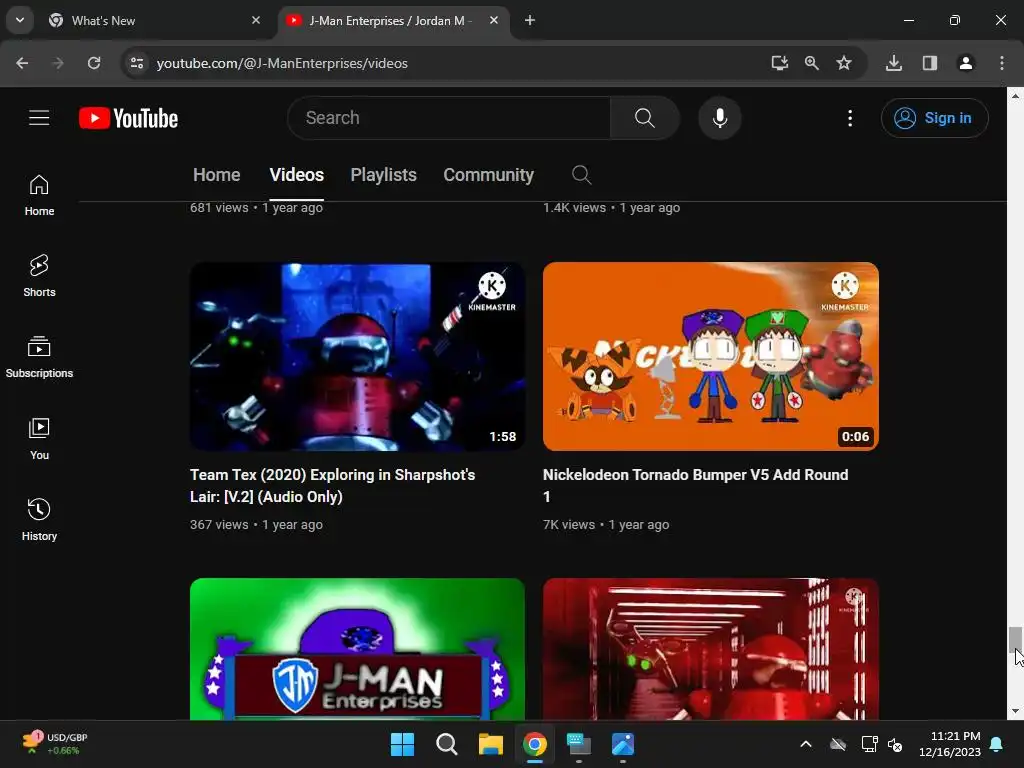Image resolution: width=1024 pixels, height=768 pixels.
Task: Open Chrome profile icon
Action: [x=966, y=63]
